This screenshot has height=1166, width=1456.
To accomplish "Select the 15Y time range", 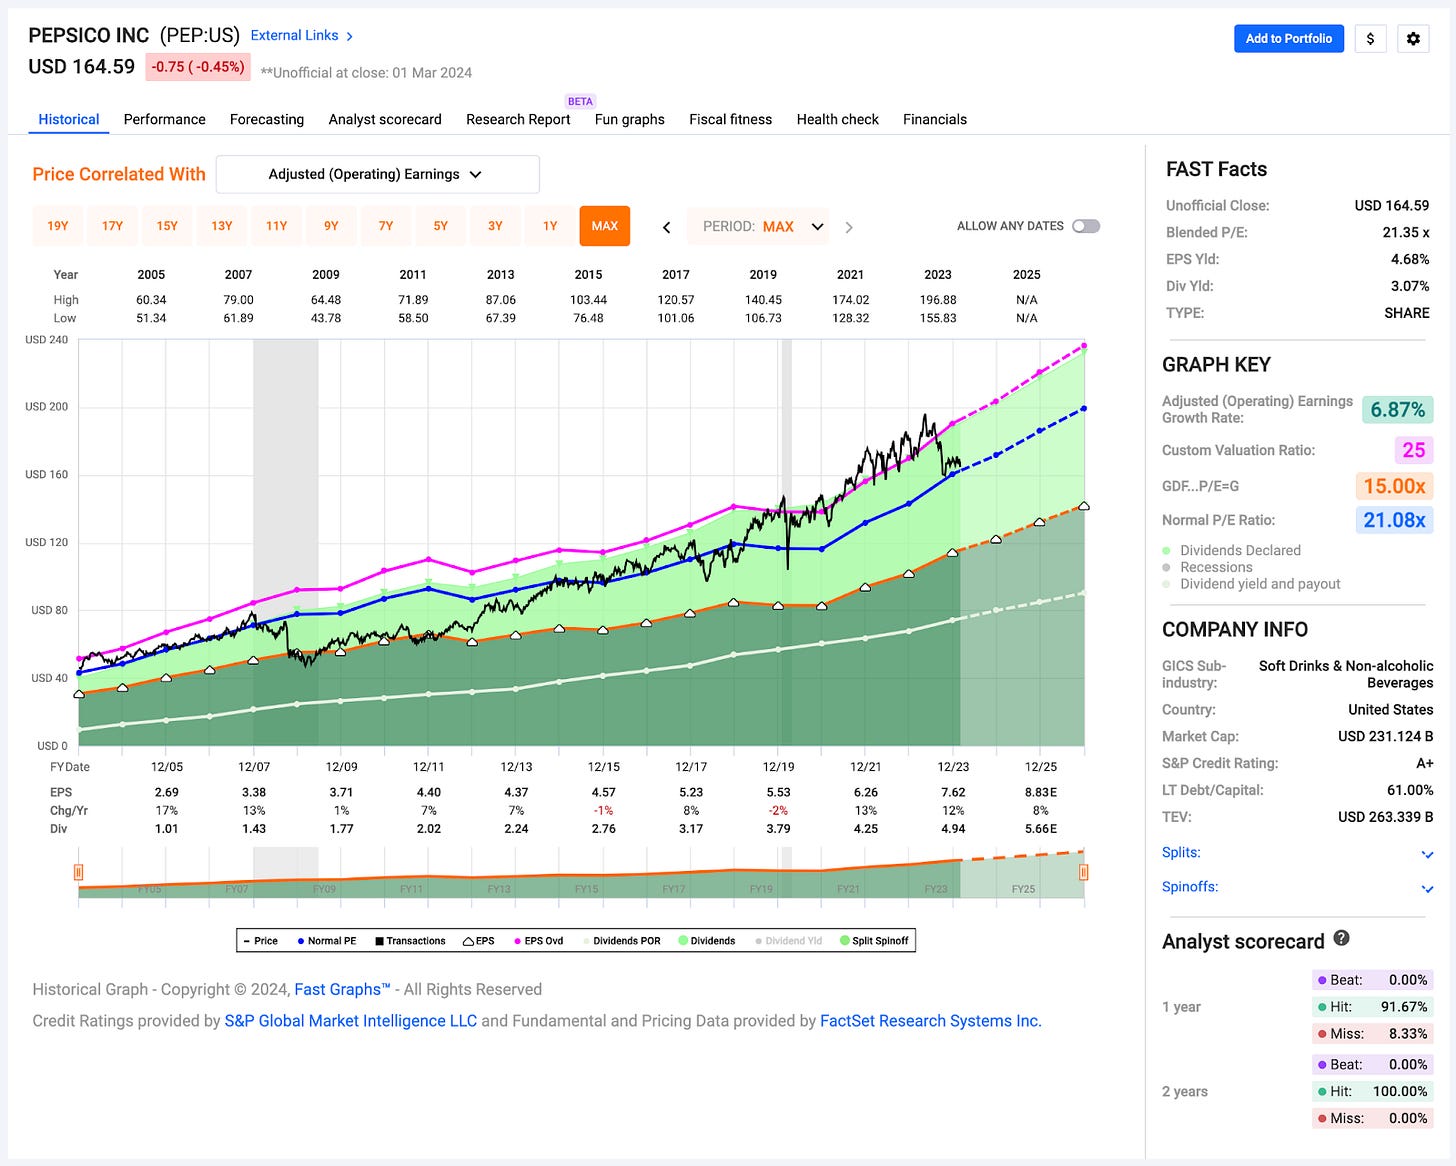I will tap(167, 226).
